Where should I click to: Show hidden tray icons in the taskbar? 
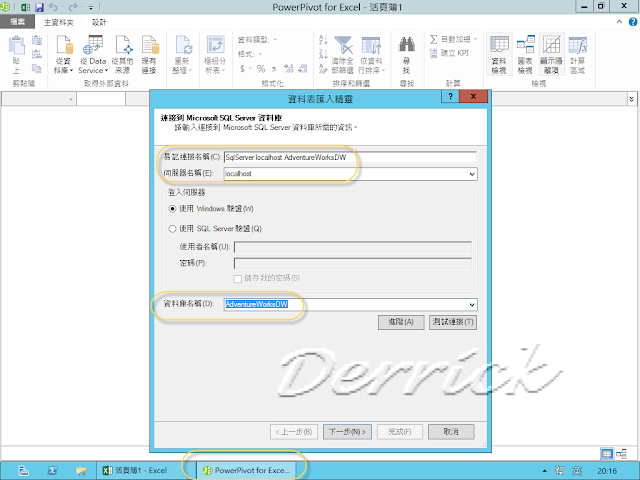coord(544,471)
